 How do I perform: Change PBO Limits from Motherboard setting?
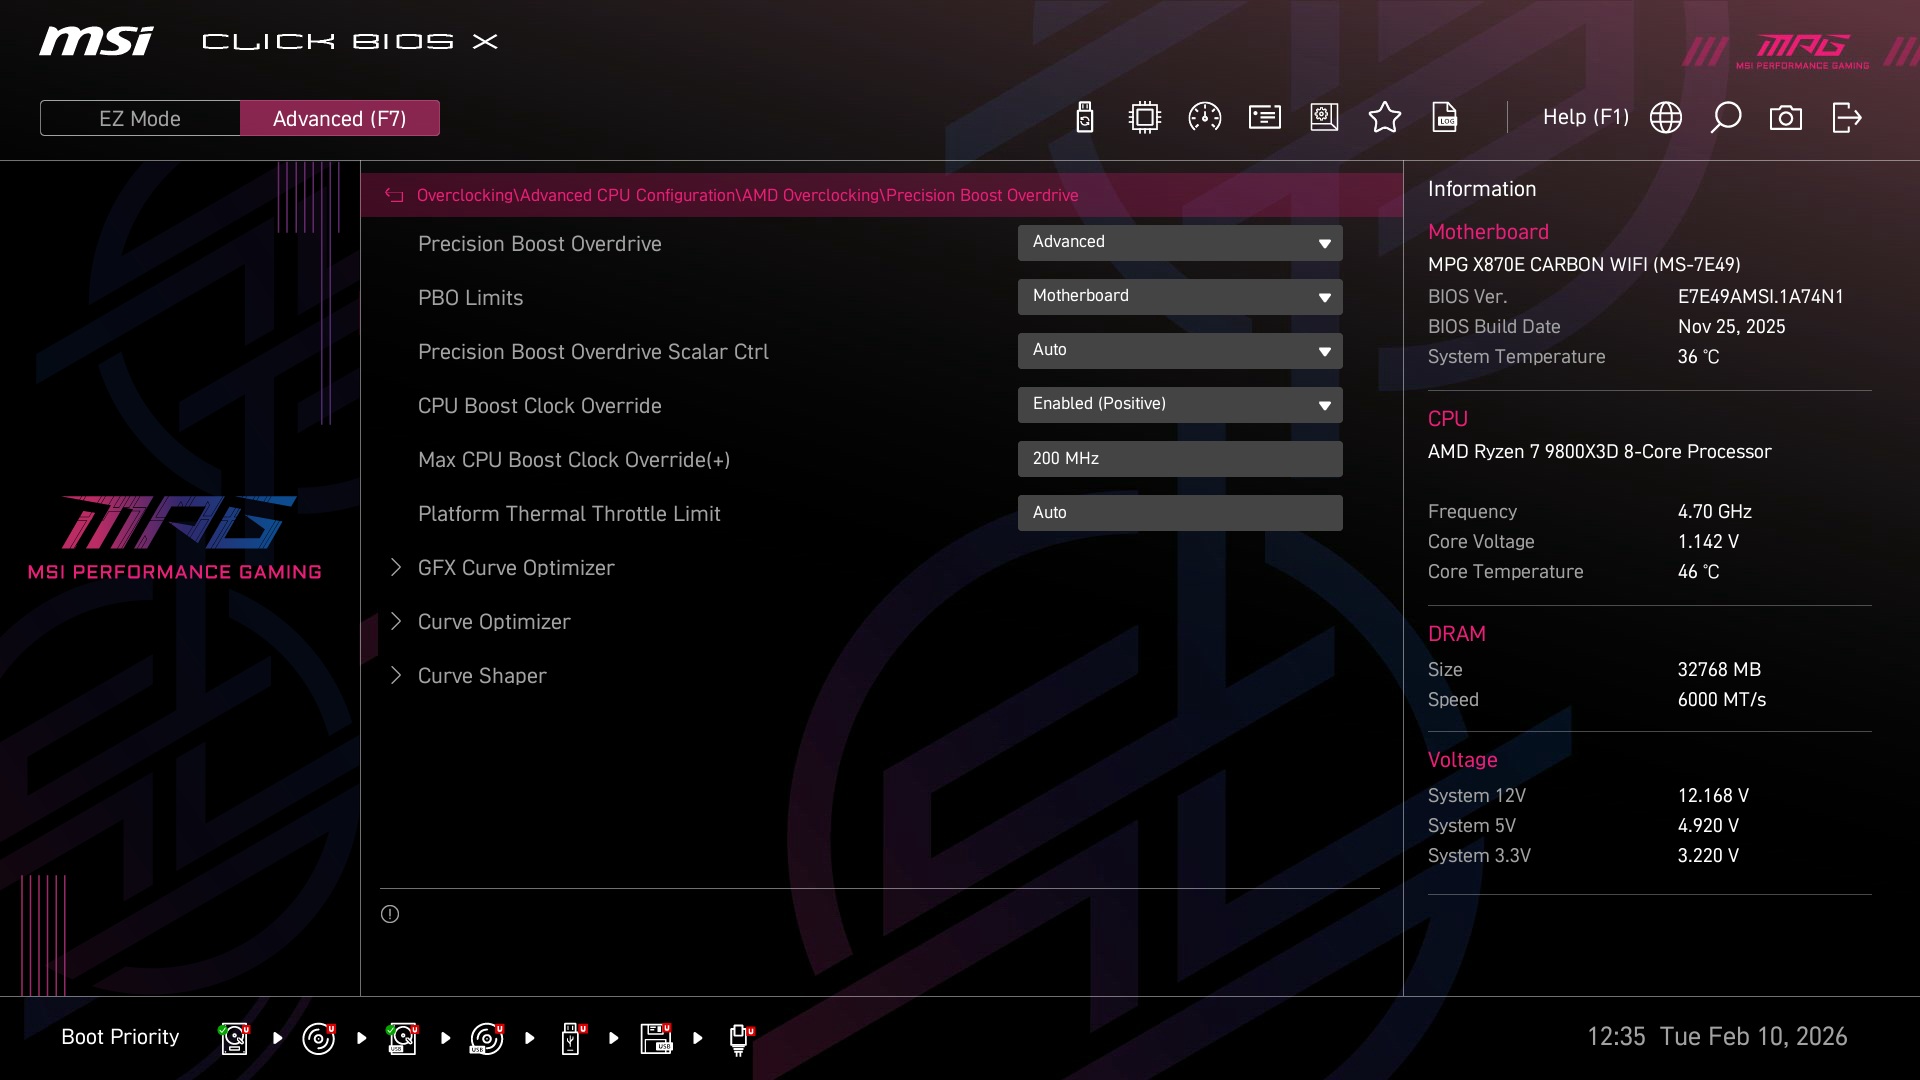(1180, 297)
